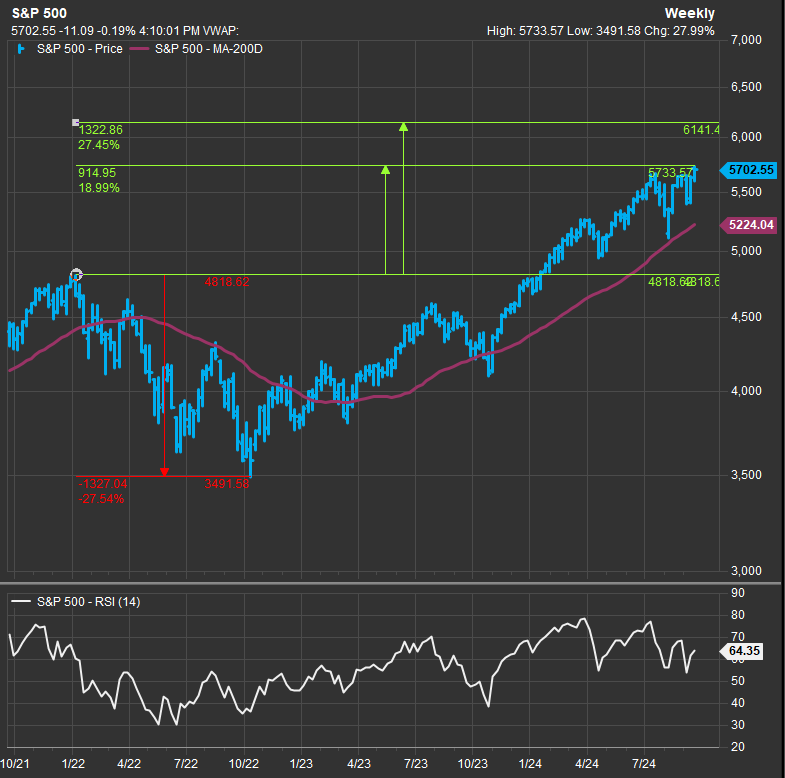785x778 pixels.
Task: Click the 1/22 date axis label
Action: click(x=73, y=764)
